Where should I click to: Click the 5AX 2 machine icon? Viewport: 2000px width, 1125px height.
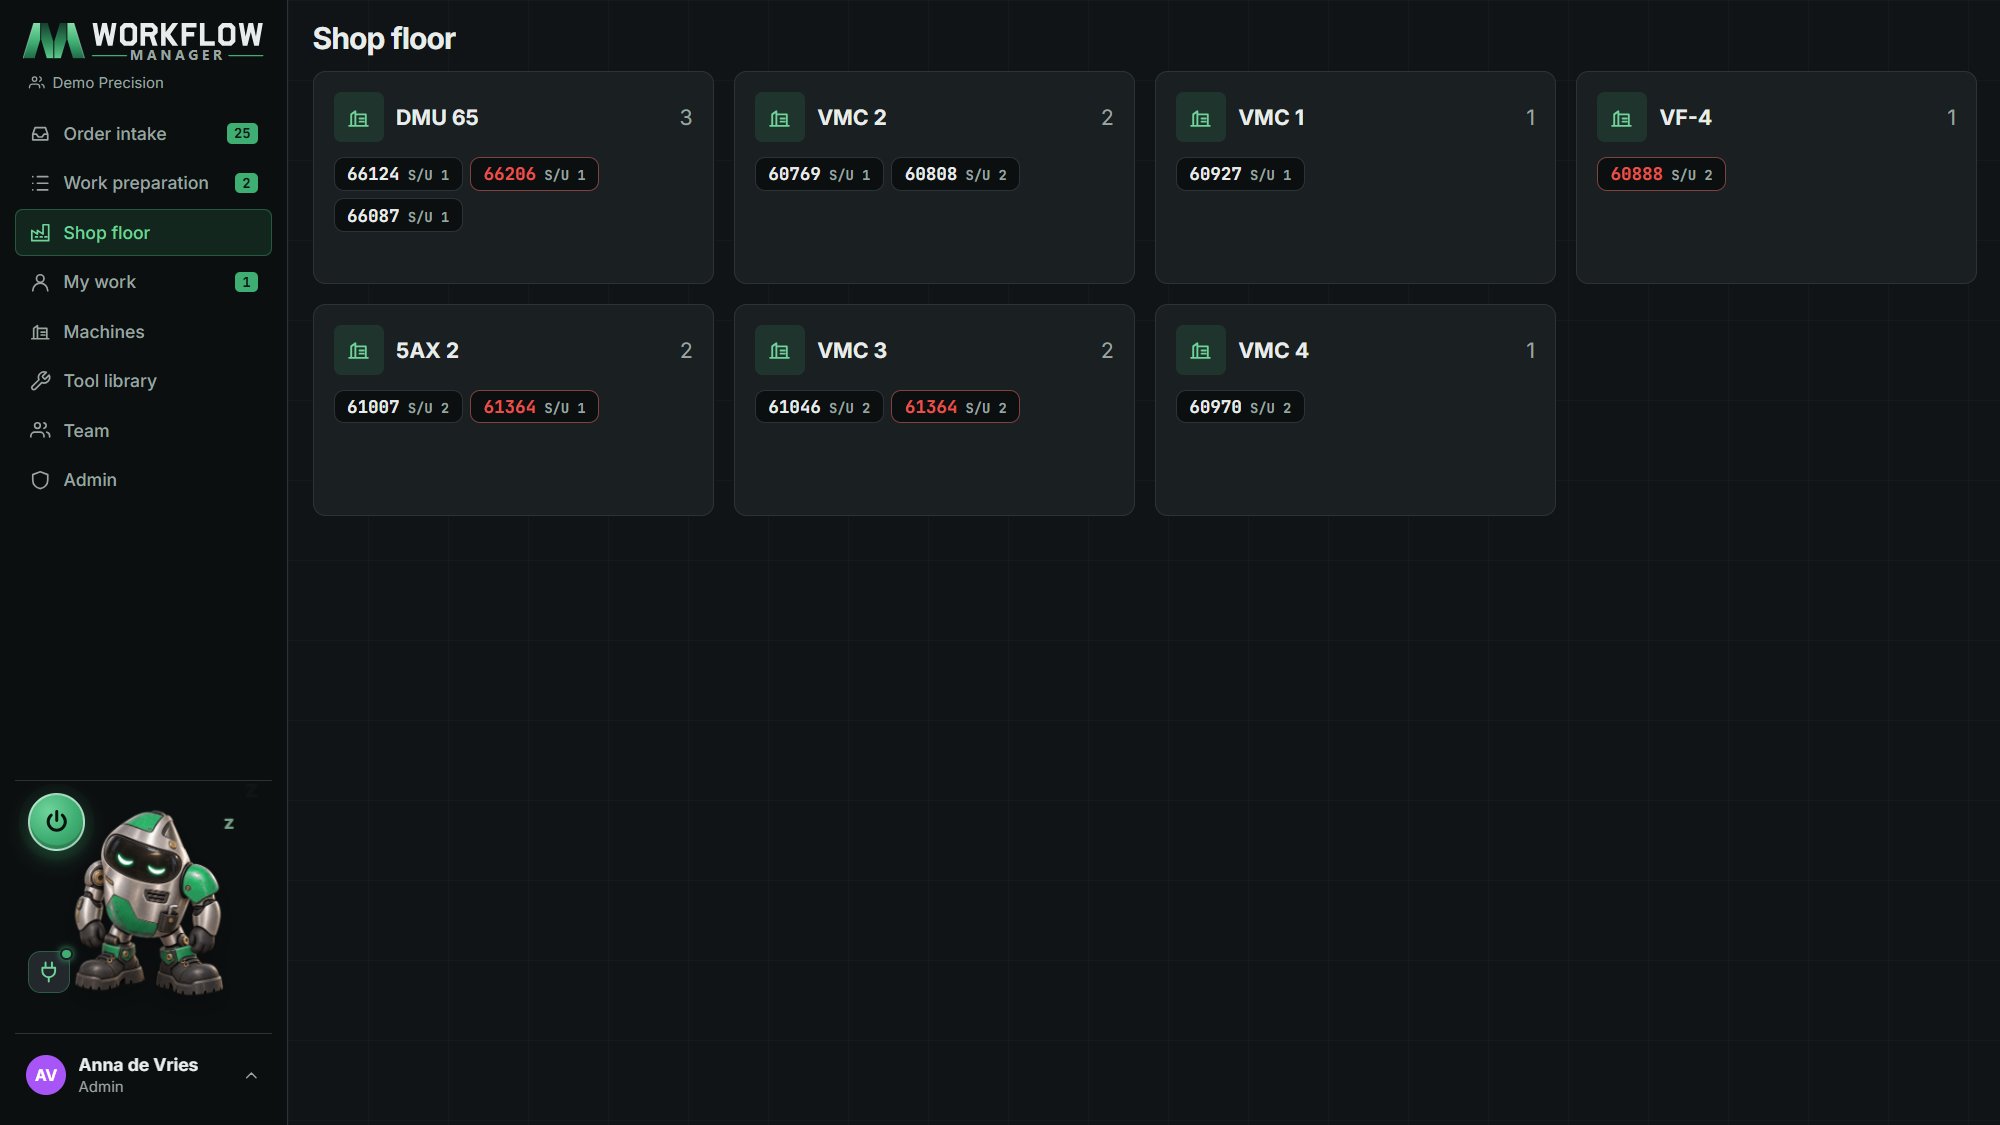pyautogui.click(x=358, y=351)
